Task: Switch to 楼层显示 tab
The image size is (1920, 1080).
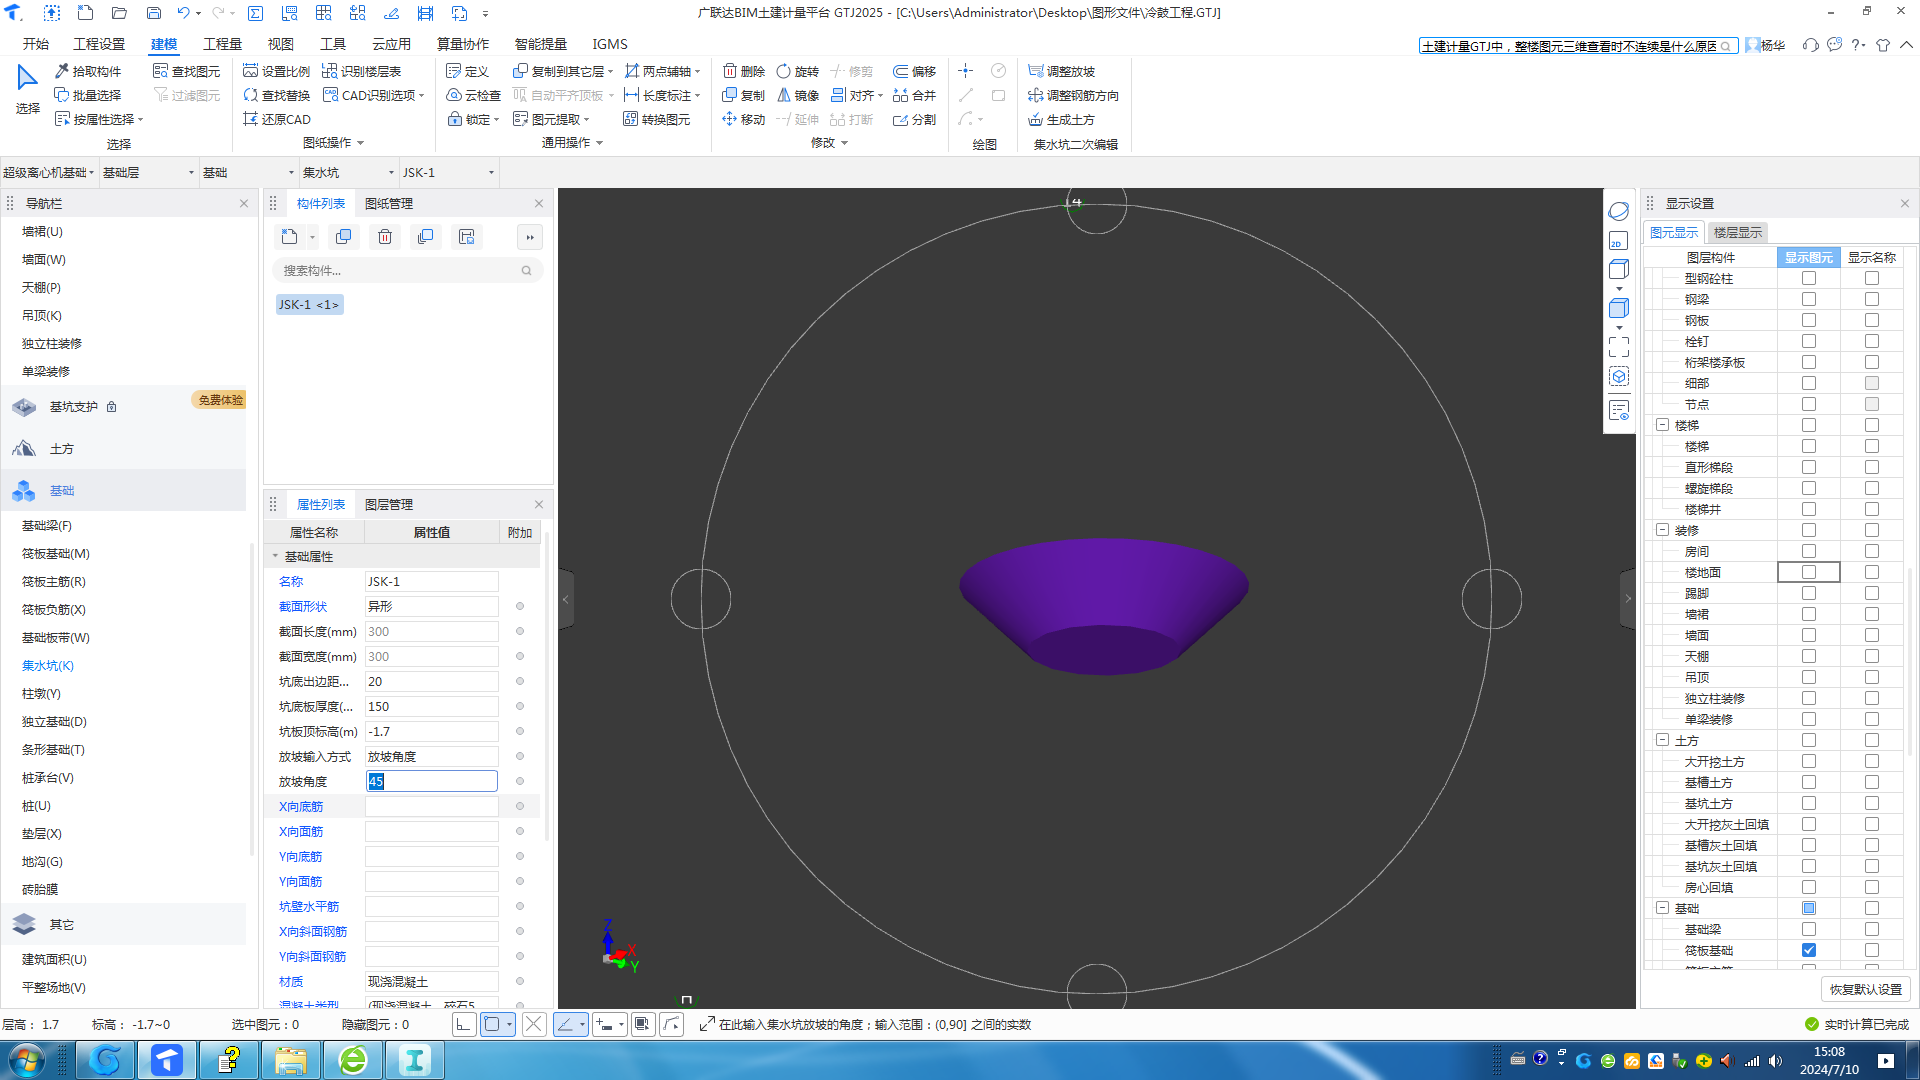Action: 1738,232
